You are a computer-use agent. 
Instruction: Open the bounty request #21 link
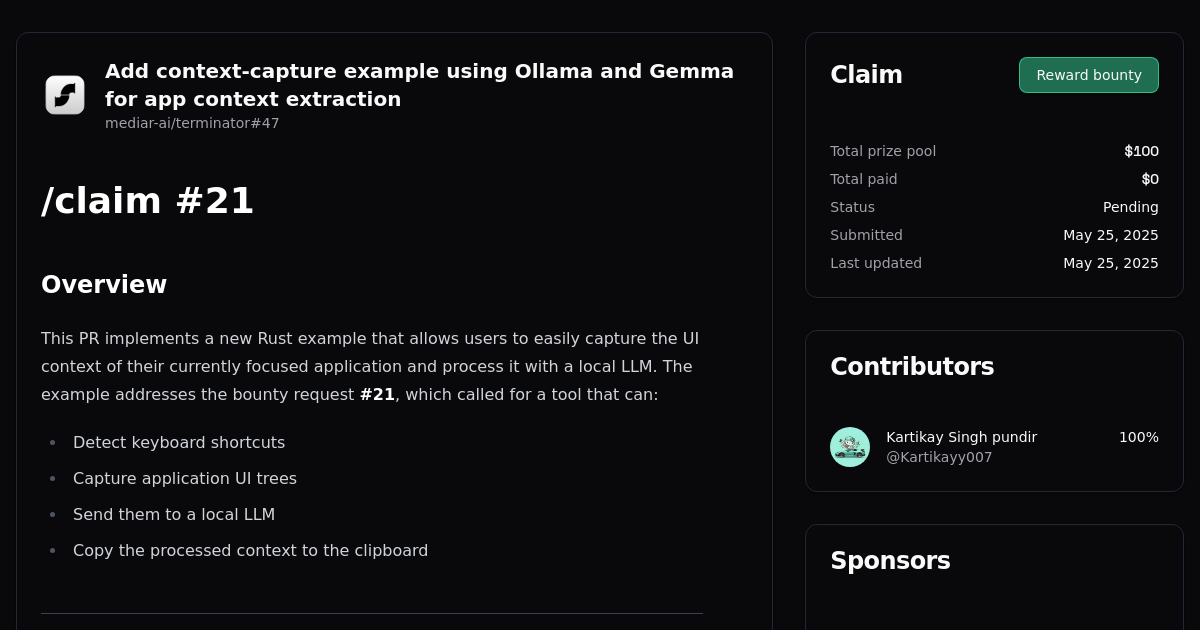377,394
